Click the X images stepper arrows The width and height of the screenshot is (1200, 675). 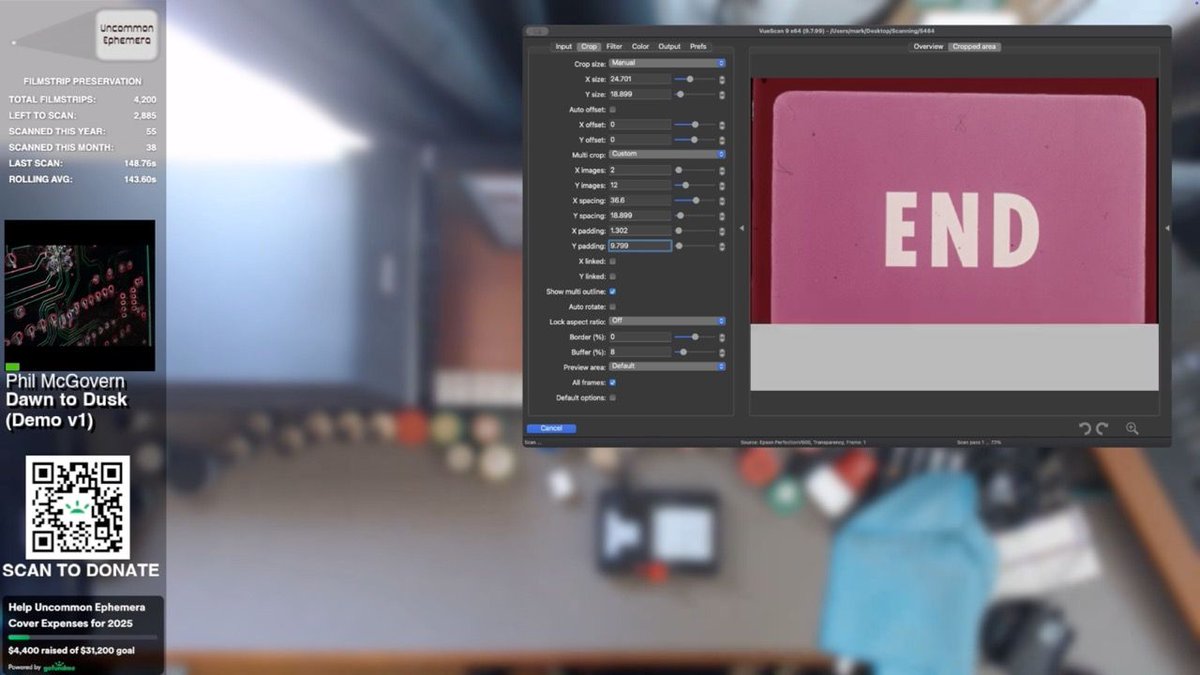[x=722, y=170]
